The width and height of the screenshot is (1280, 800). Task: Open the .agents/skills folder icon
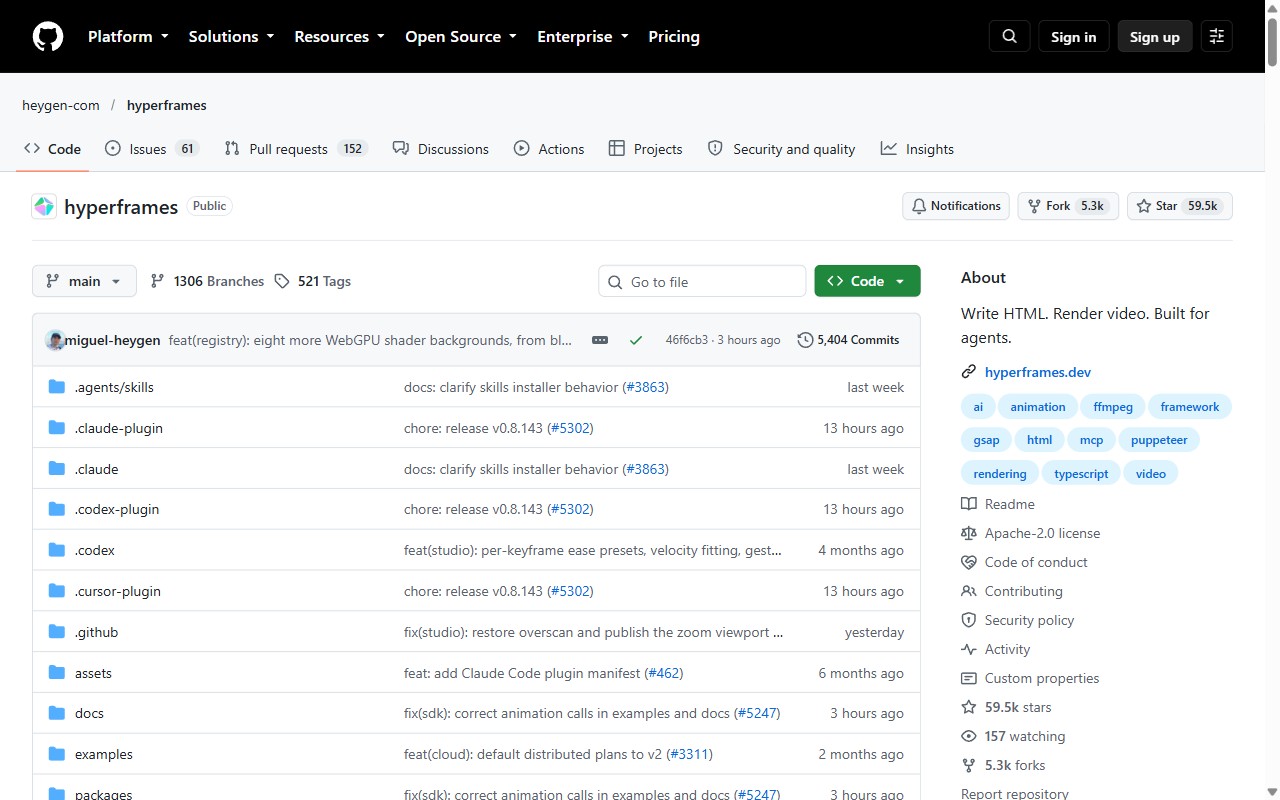click(x=57, y=387)
